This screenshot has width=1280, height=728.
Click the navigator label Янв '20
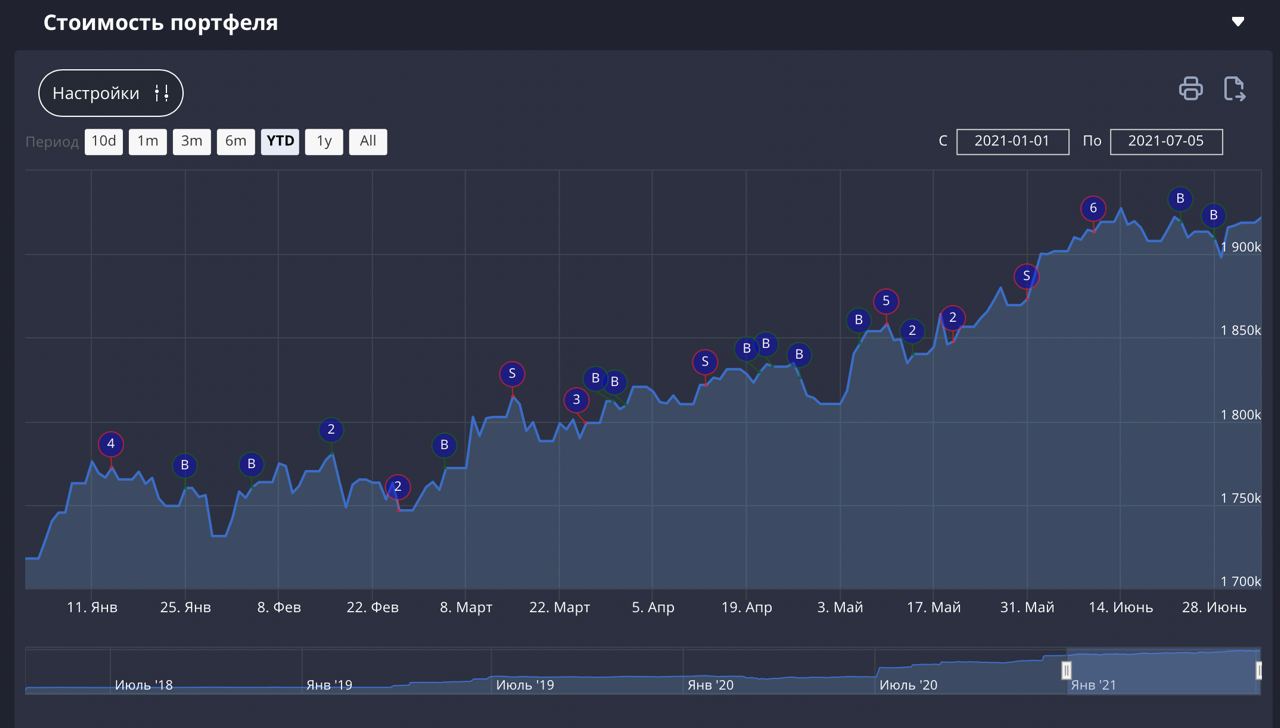pyautogui.click(x=711, y=685)
